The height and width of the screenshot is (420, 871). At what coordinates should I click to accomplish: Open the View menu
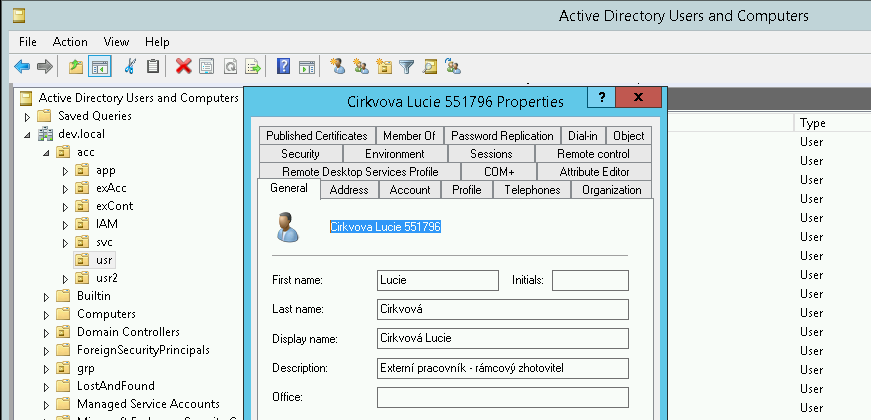[x=117, y=42]
